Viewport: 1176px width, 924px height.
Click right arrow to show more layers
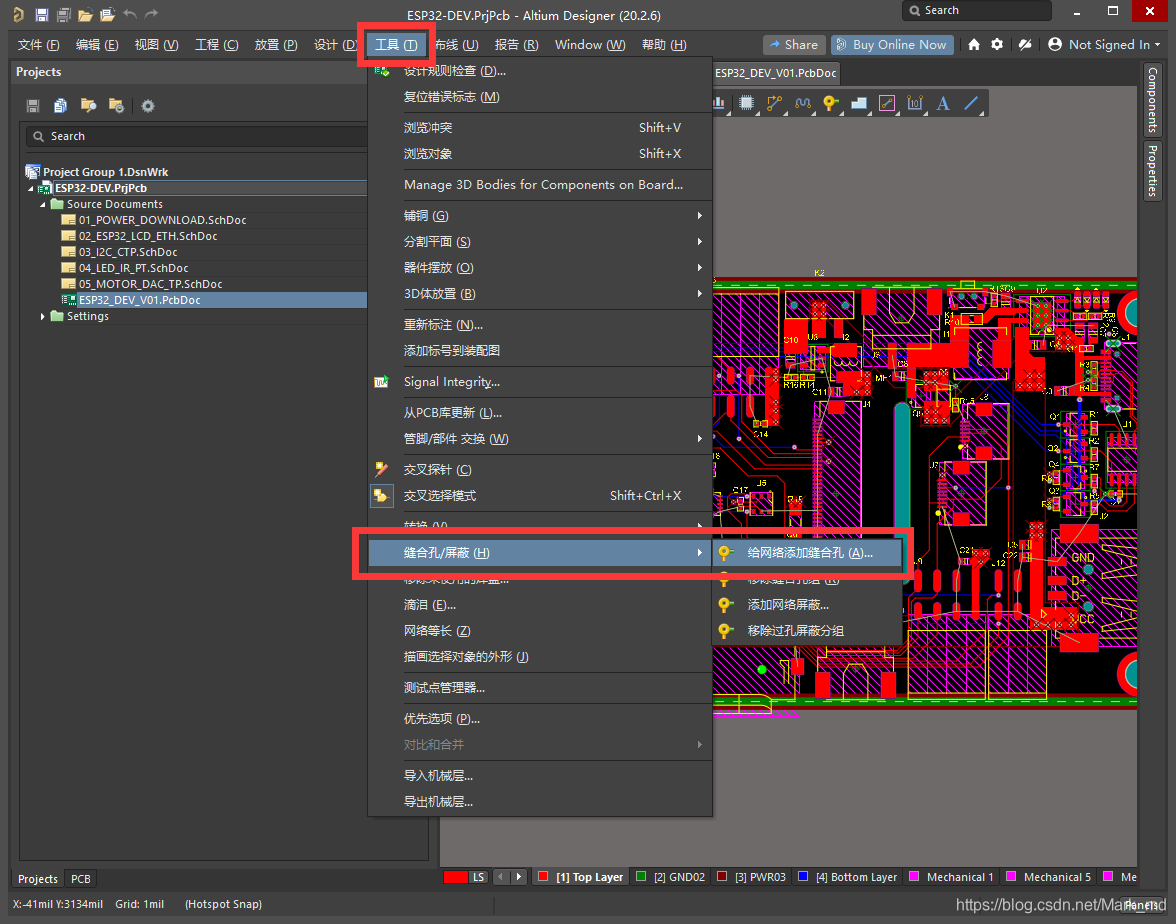(518, 877)
